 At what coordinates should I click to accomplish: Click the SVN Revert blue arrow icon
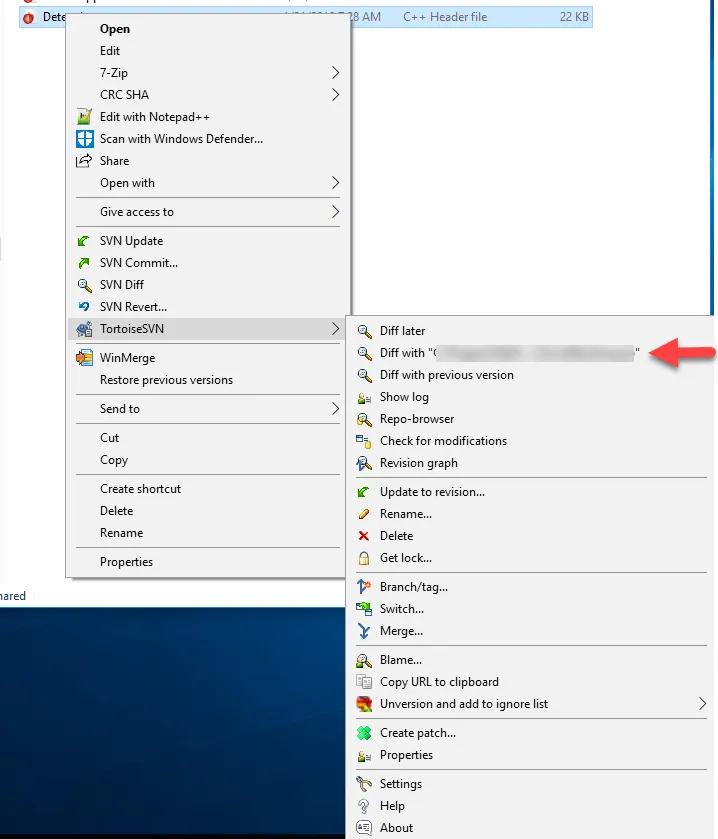click(83, 307)
